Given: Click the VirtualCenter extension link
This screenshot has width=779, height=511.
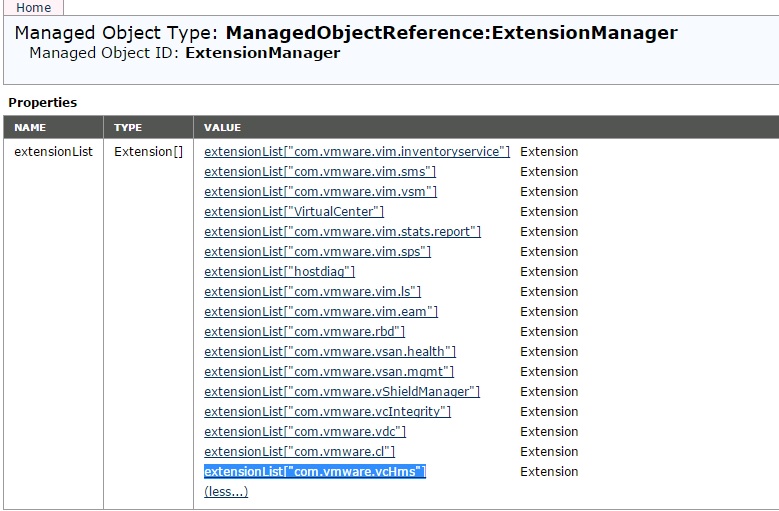Looking at the screenshot, I should (294, 212).
